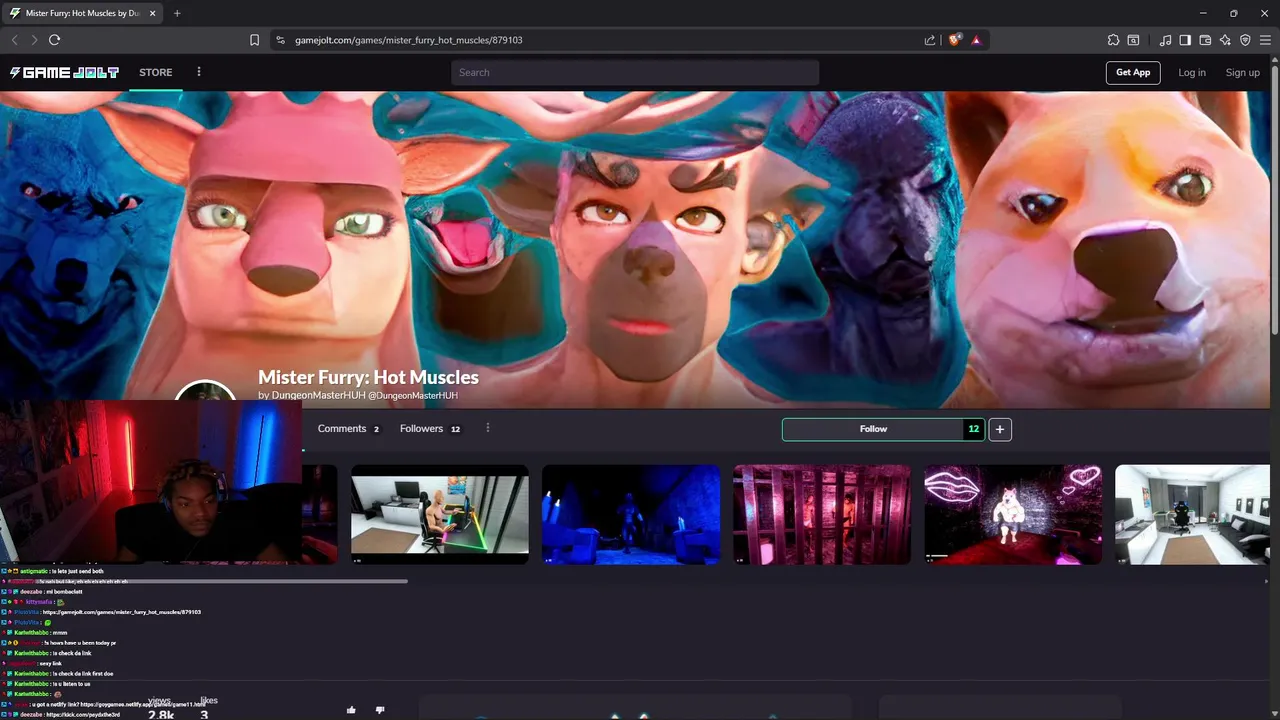Open the Brave Wallet icon

pos(1205,40)
